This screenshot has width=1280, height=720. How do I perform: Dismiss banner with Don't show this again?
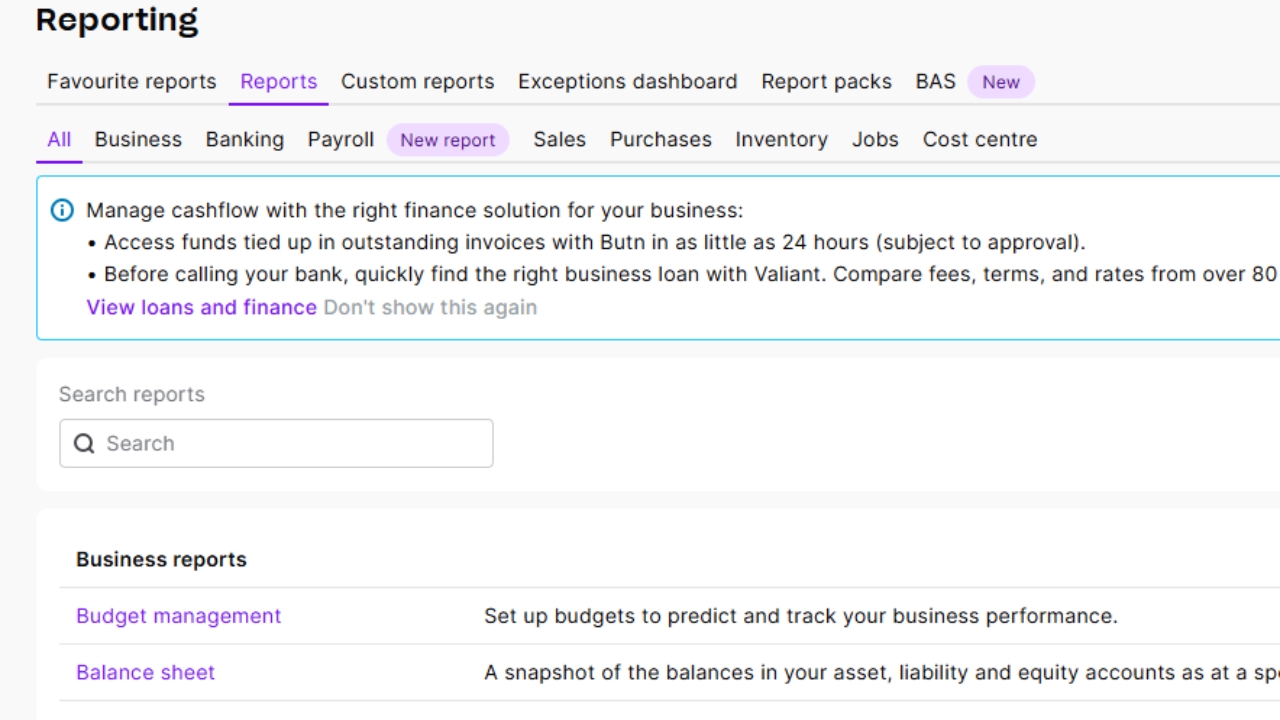coord(430,307)
